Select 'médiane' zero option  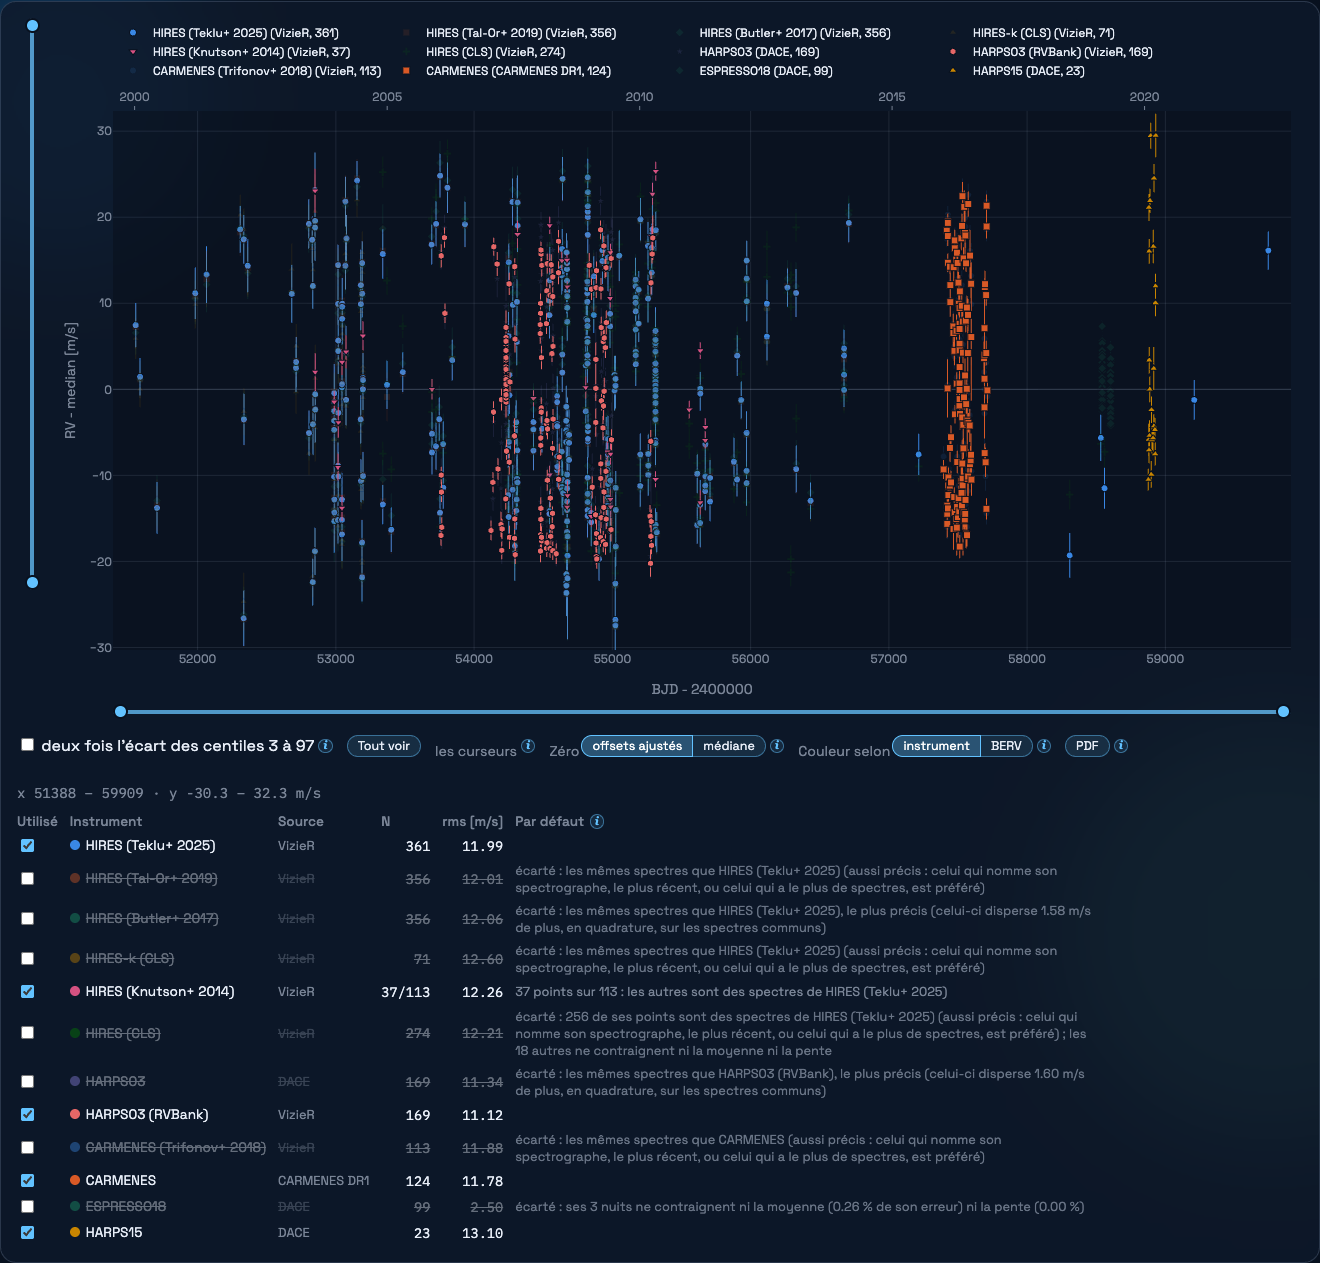click(x=729, y=746)
